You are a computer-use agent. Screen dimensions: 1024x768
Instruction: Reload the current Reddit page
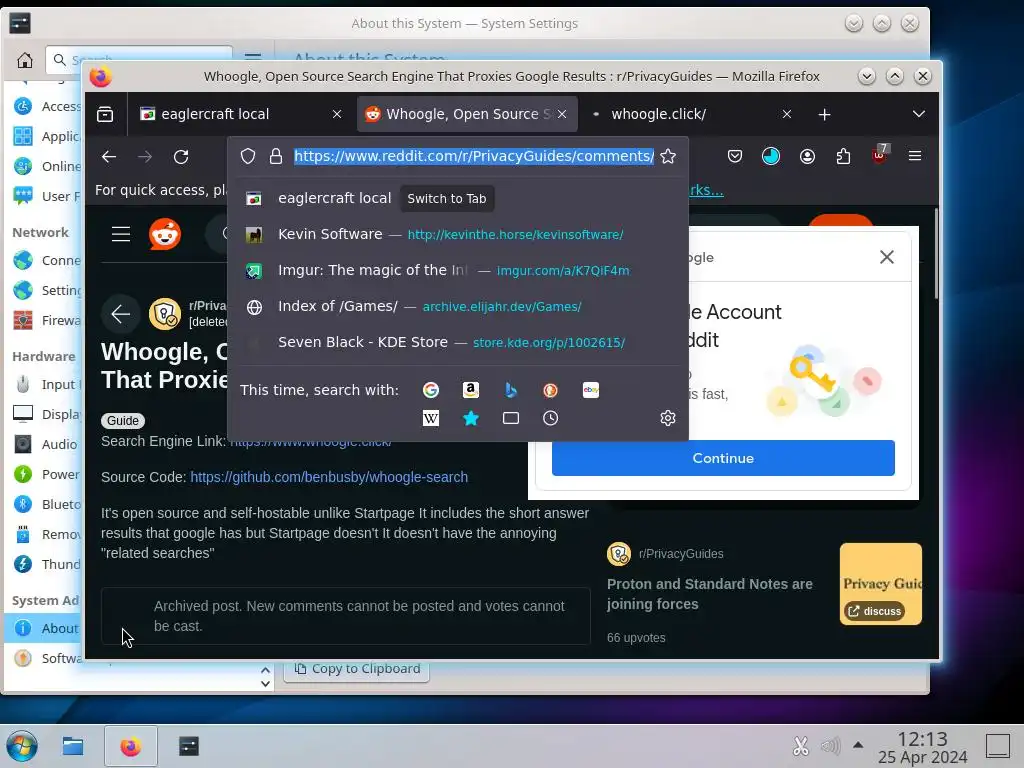tap(181, 157)
